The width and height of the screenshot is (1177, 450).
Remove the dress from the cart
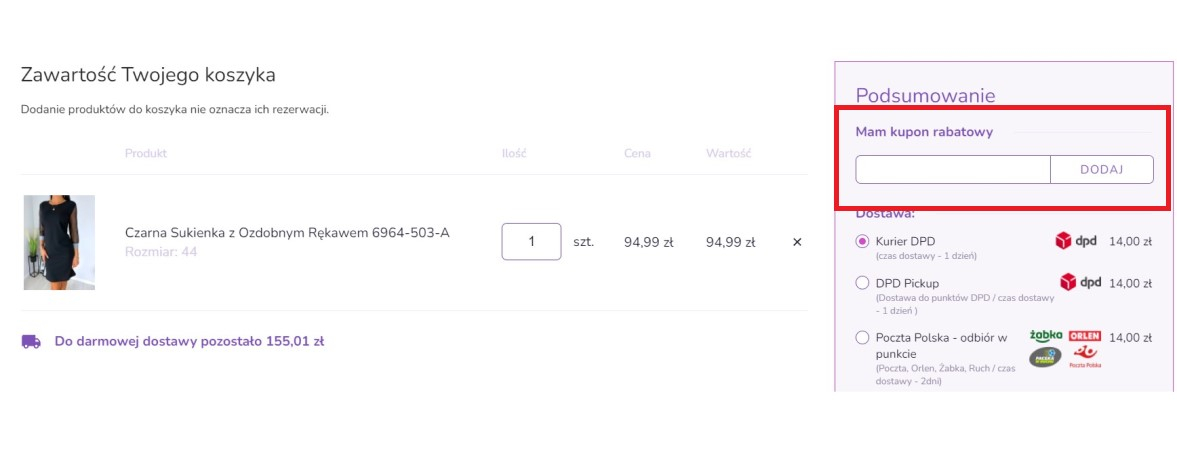(x=797, y=242)
